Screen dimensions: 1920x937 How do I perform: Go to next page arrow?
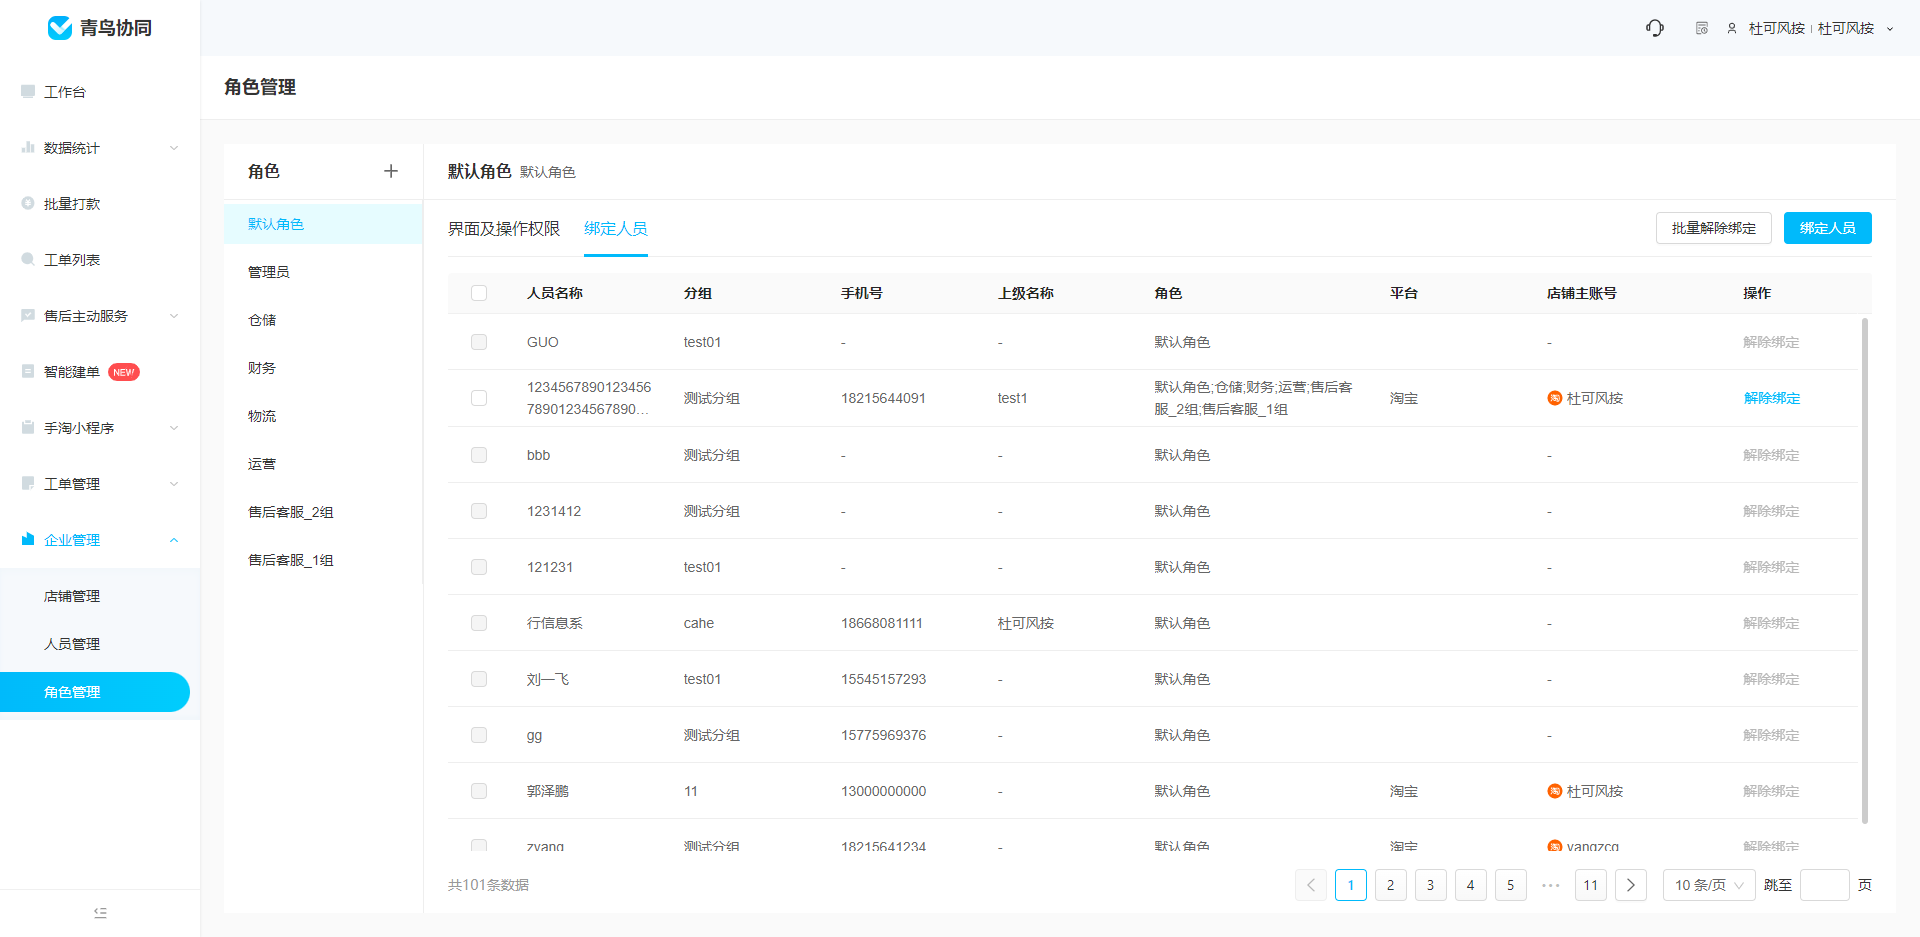pos(1631,885)
